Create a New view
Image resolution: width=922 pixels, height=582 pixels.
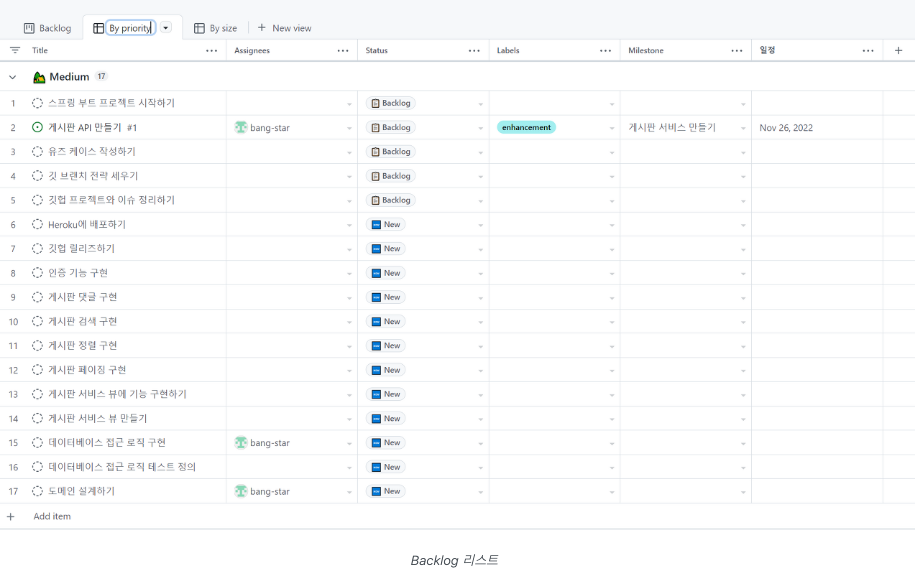(x=285, y=28)
